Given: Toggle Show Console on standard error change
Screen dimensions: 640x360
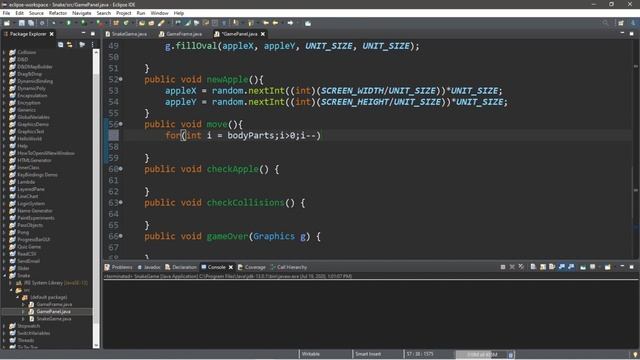Looking at the screenshot, I should (571, 267).
